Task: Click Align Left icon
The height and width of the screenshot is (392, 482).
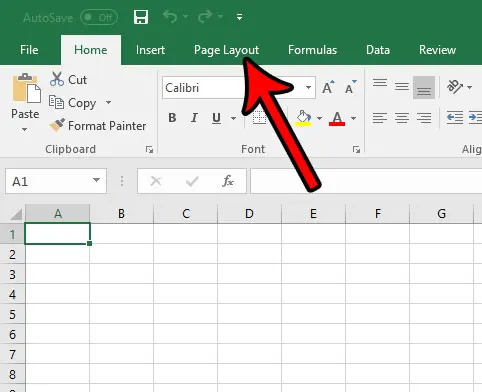Action: coord(380,118)
